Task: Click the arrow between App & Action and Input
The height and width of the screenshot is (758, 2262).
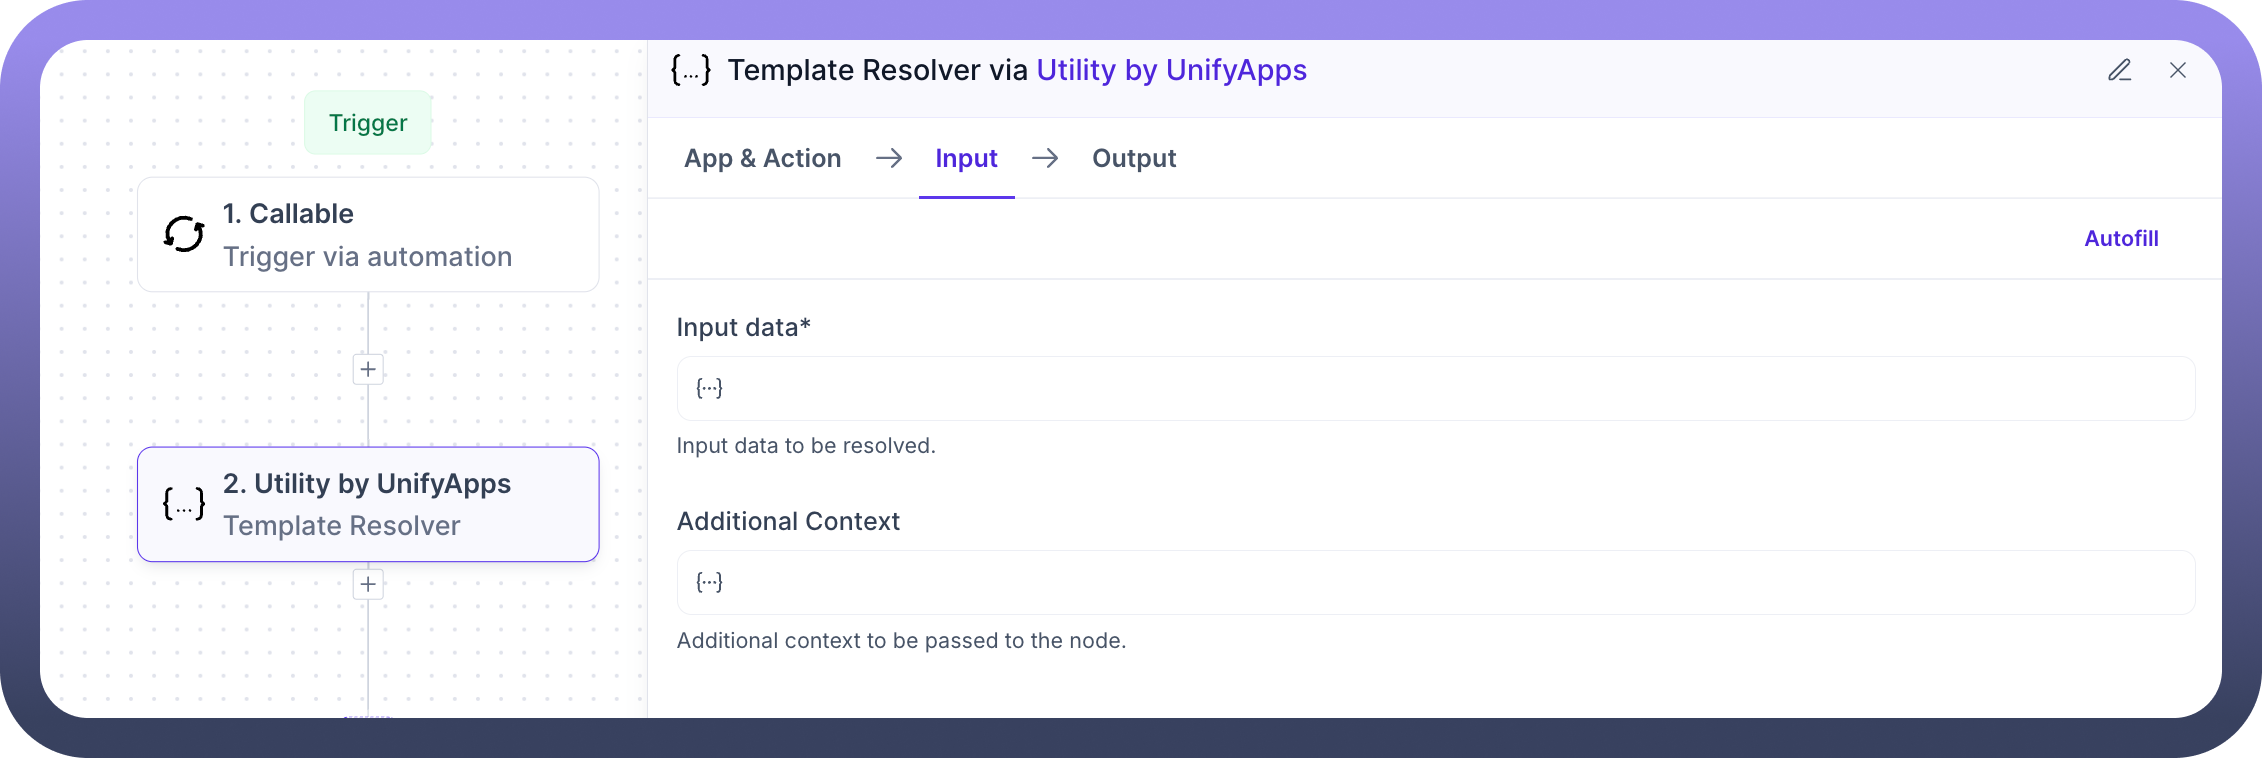Action: (889, 158)
